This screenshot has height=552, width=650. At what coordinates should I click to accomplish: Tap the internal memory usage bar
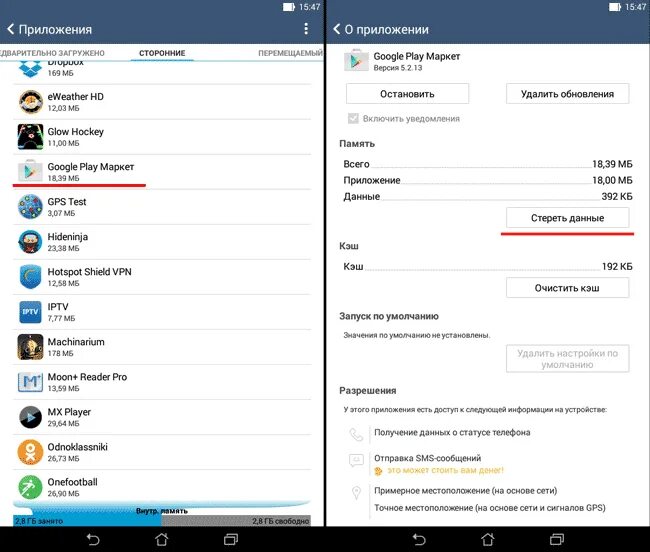point(162,516)
